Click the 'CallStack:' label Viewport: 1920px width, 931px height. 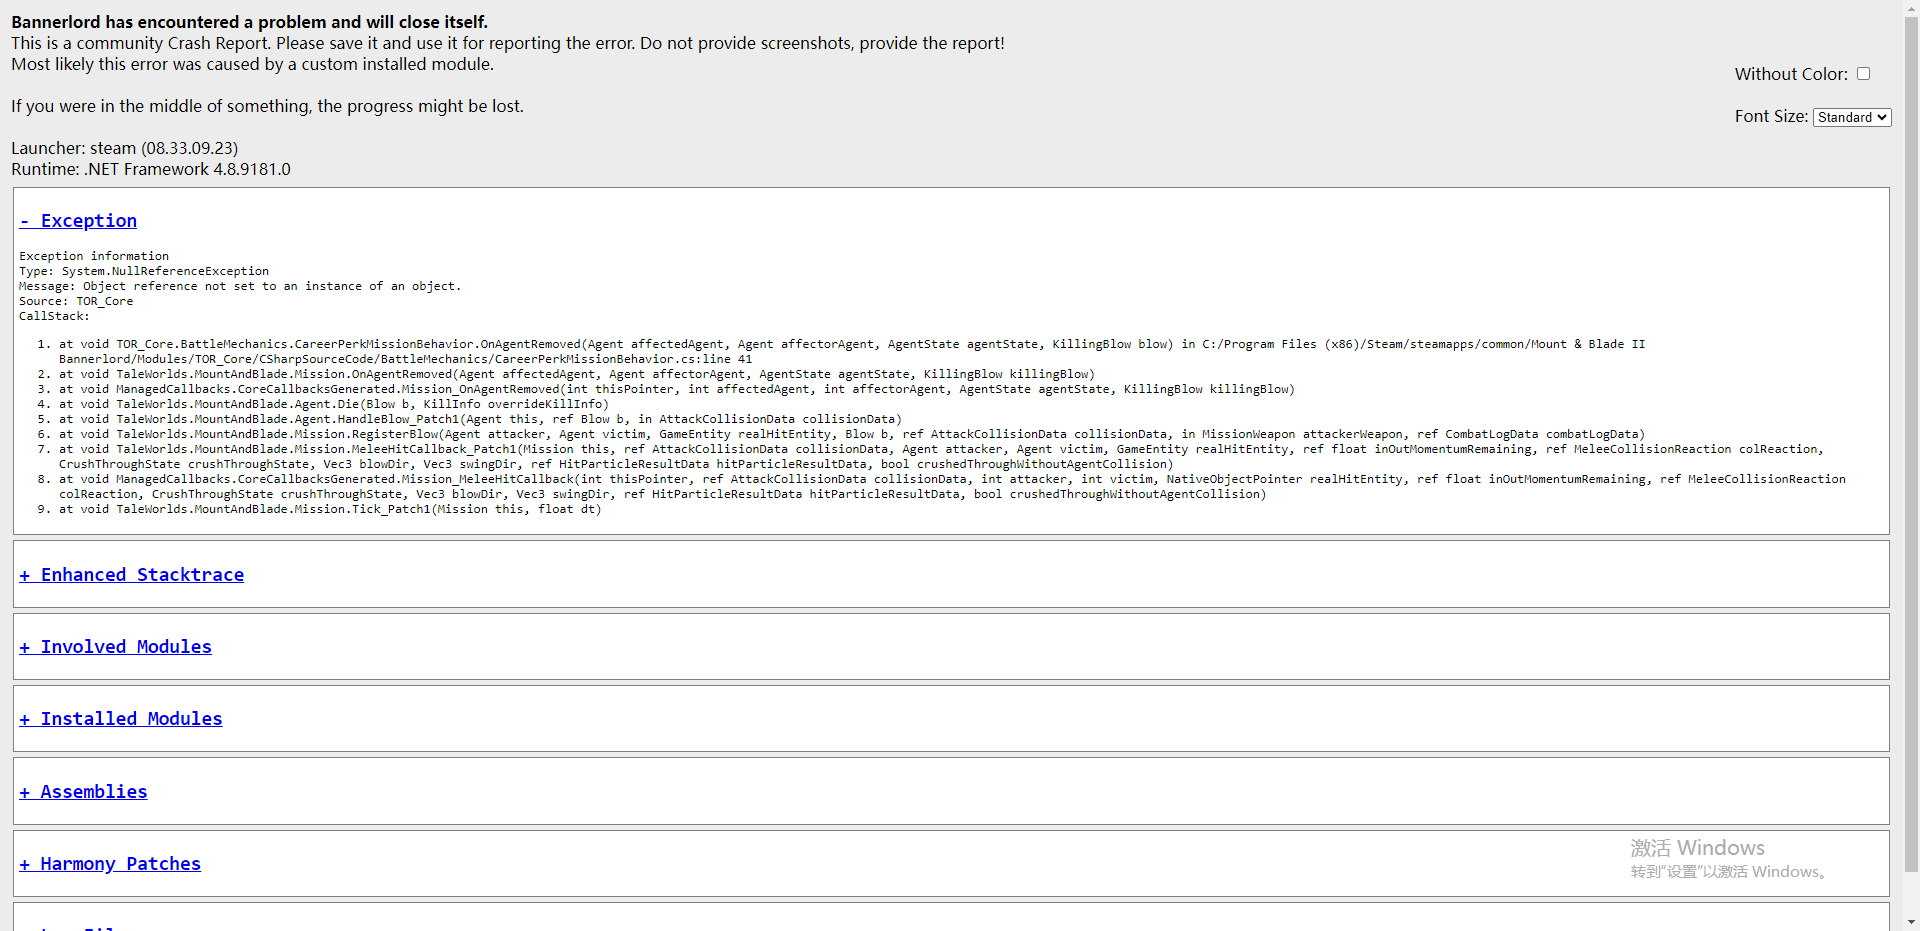tap(54, 316)
